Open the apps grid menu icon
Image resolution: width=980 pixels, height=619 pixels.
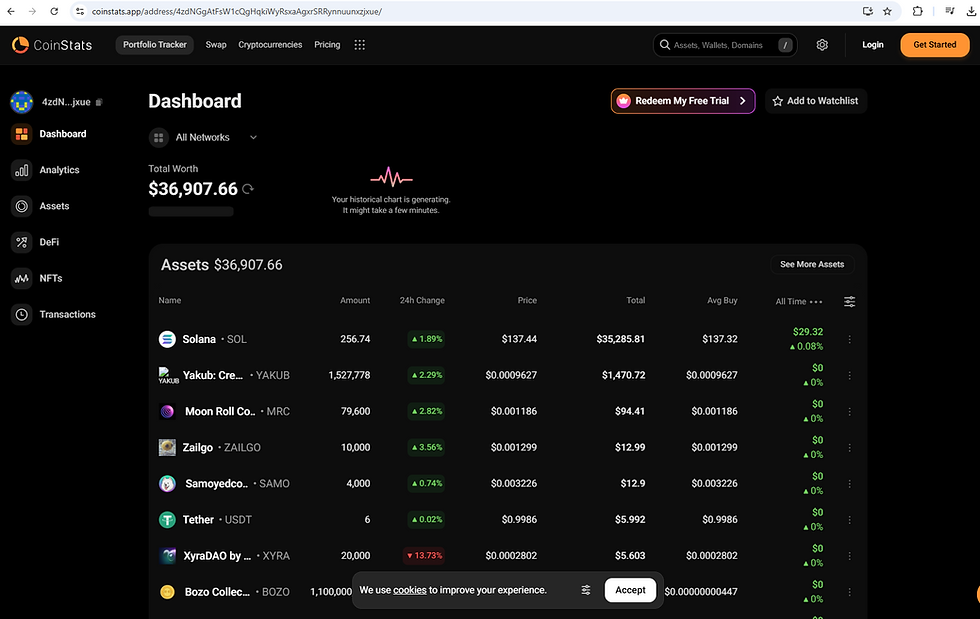359,45
